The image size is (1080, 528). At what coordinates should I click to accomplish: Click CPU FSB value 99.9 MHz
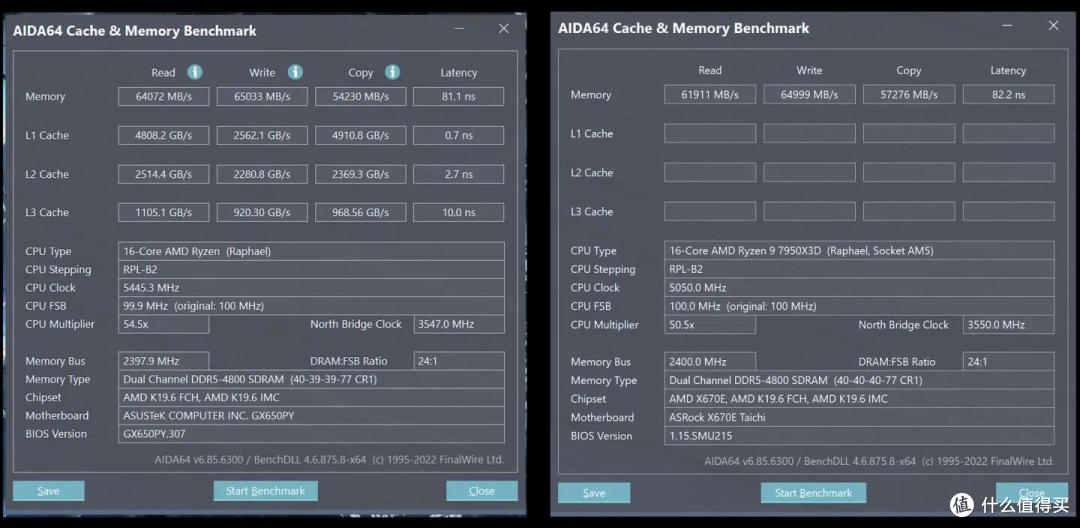[x=311, y=306]
